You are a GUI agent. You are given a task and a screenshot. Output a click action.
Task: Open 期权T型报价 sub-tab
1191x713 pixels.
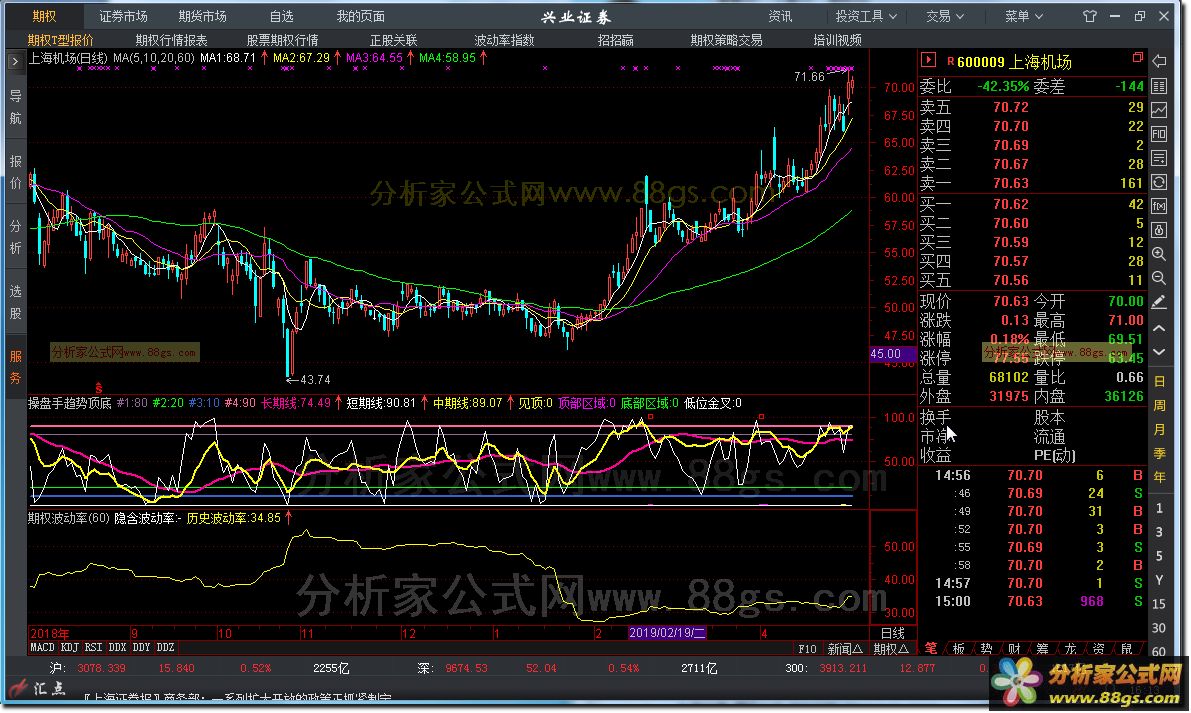click(61, 40)
